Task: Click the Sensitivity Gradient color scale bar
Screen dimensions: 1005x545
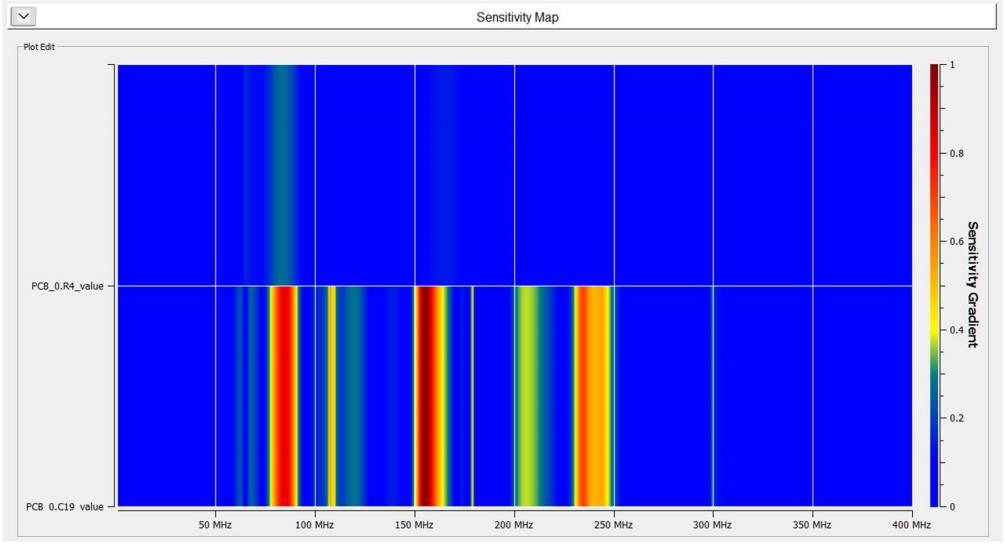Action: coord(934,285)
